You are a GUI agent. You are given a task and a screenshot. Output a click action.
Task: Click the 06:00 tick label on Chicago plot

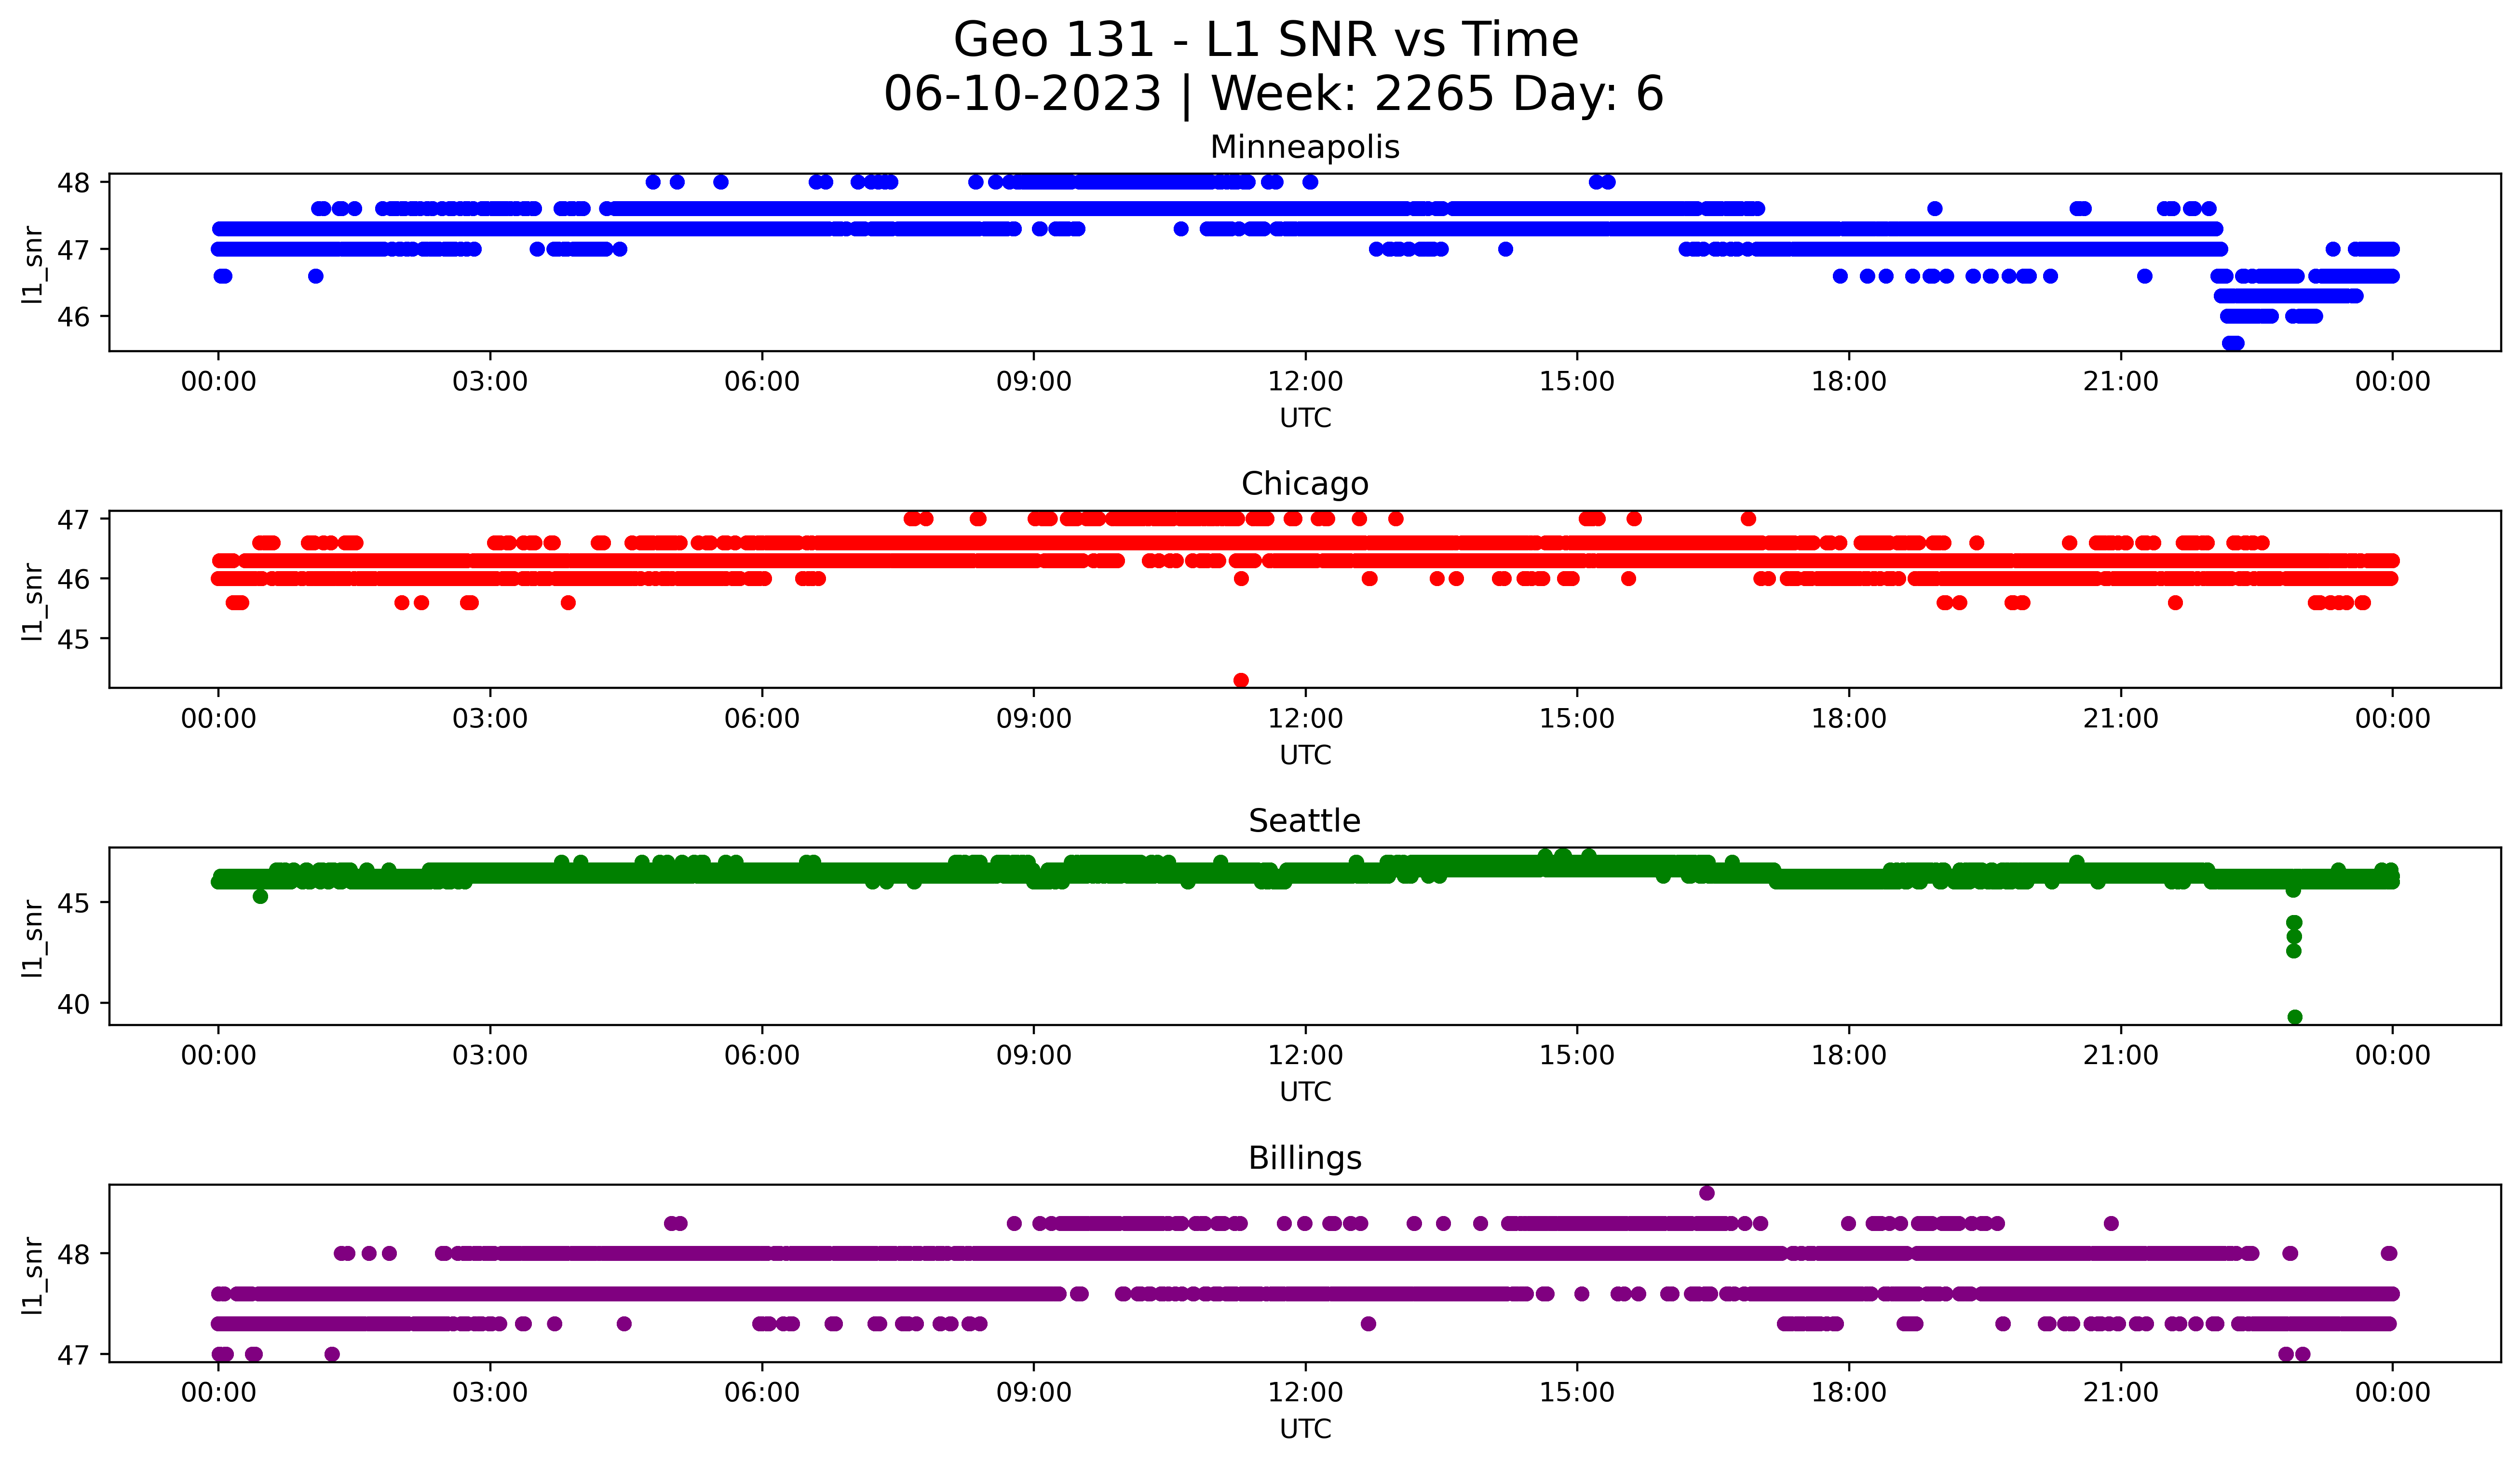[762, 719]
